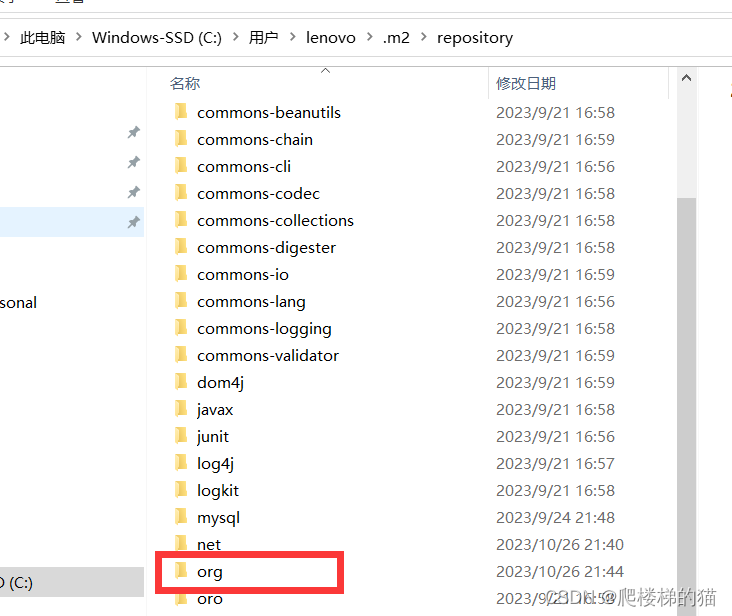Select the commons-codec folder icon
The height and width of the screenshot is (616, 732).
(181, 193)
